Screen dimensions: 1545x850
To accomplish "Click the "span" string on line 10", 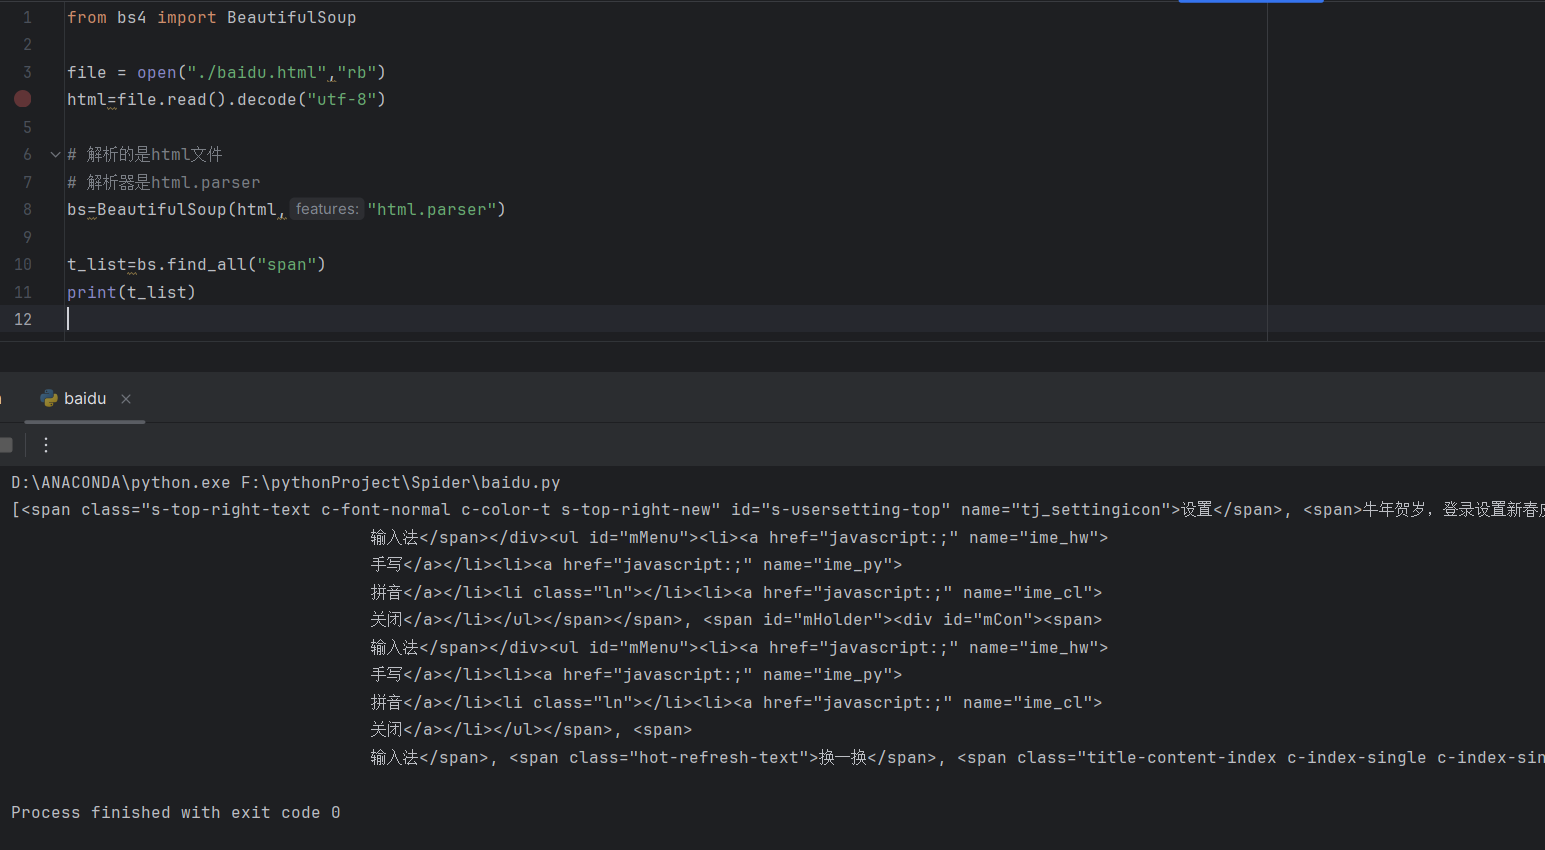I will (x=287, y=264).
